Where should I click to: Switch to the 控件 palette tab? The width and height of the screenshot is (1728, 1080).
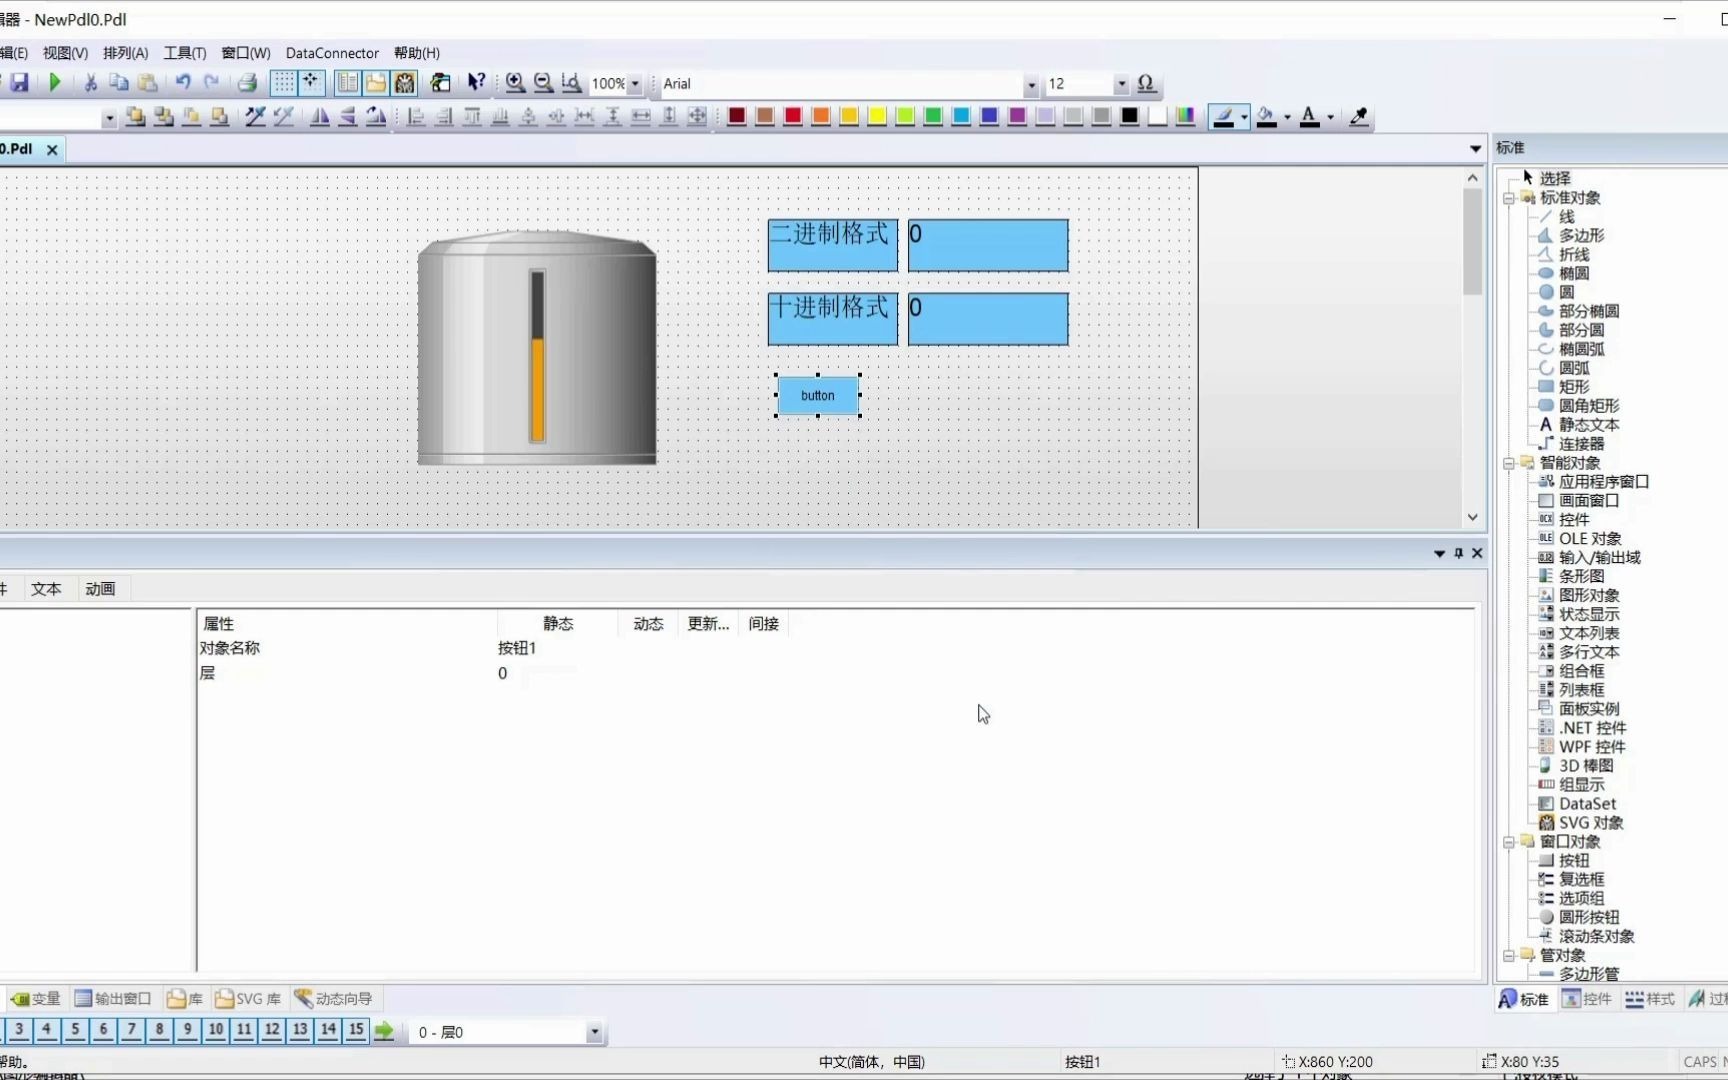(1589, 998)
